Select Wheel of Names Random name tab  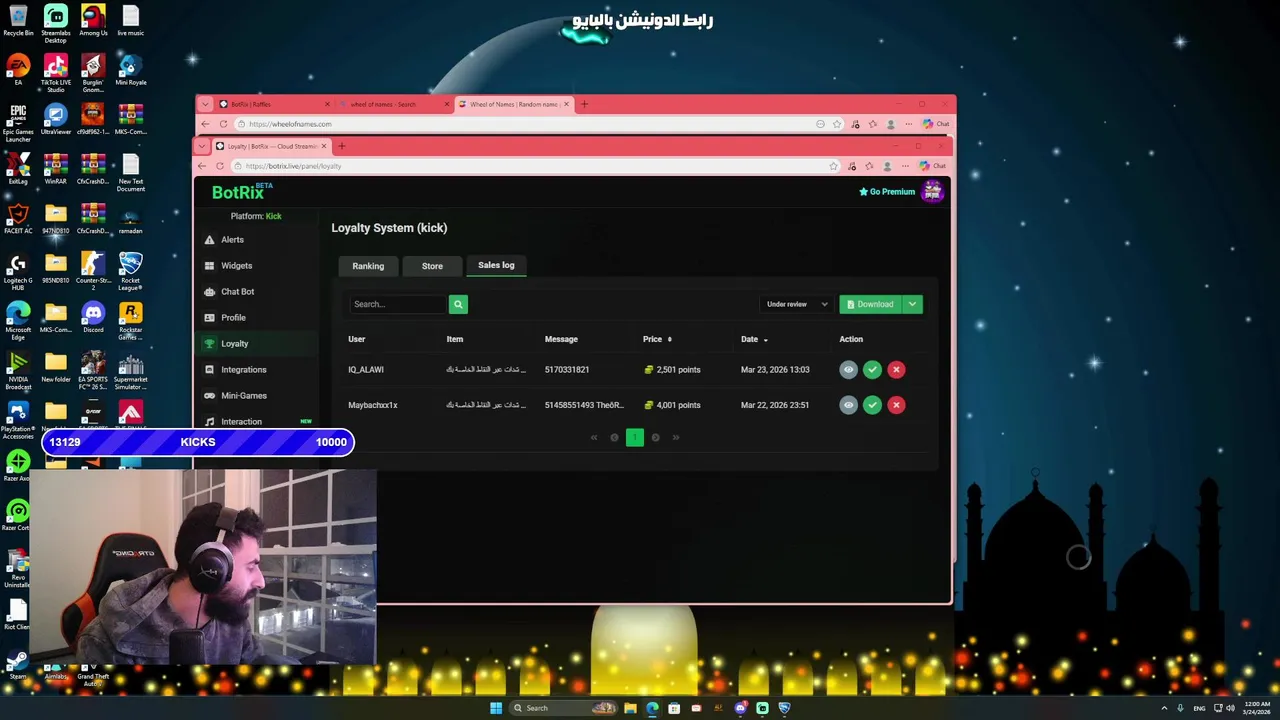(x=515, y=104)
